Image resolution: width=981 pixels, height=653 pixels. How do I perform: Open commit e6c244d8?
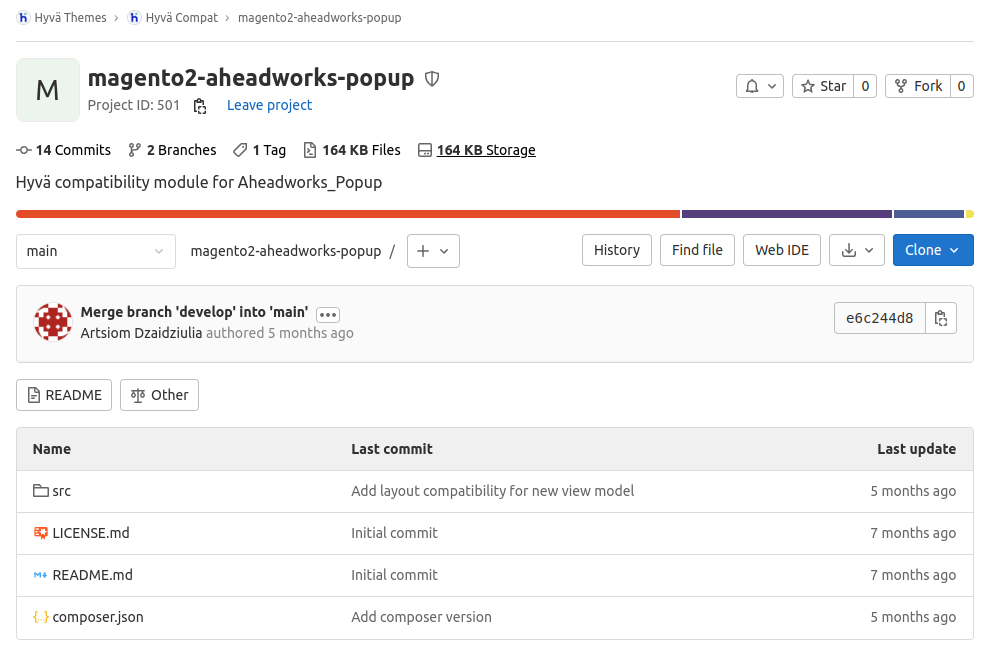pos(879,318)
